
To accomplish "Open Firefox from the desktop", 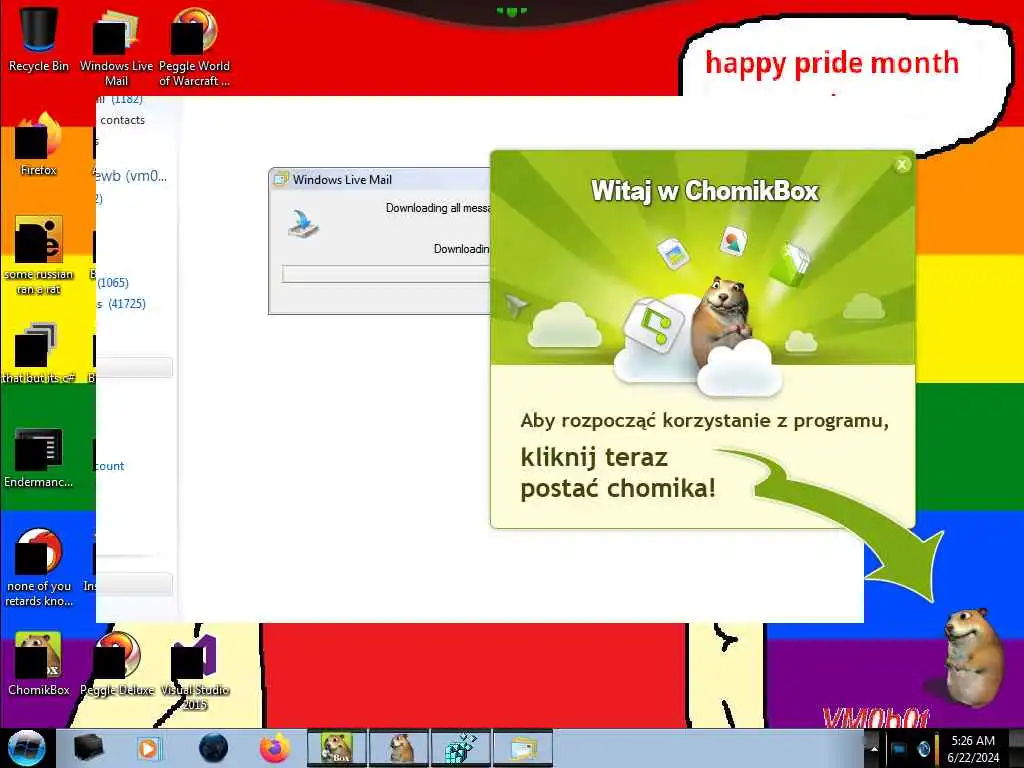I will click(39, 144).
